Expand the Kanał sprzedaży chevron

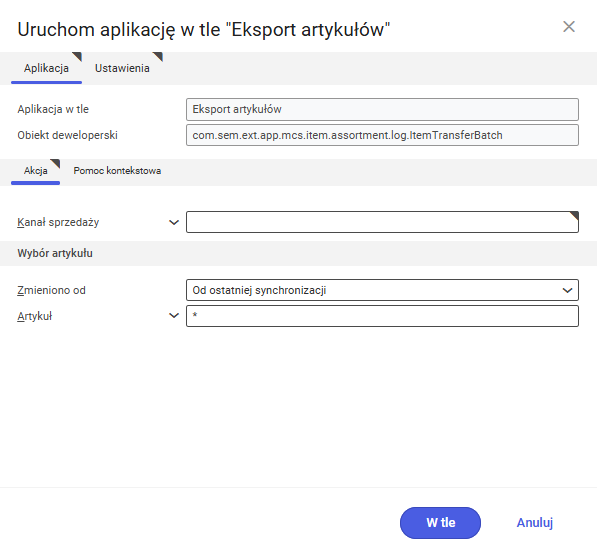tap(174, 222)
